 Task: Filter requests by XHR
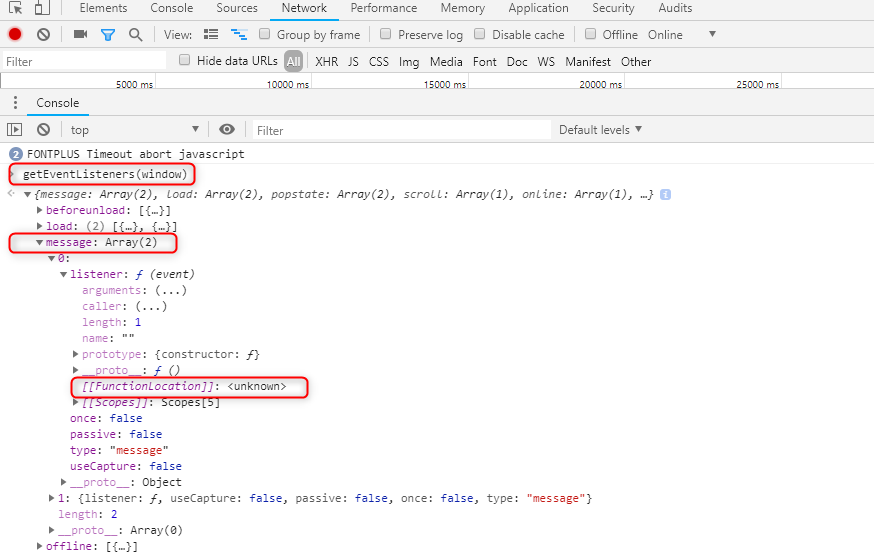(327, 62)
